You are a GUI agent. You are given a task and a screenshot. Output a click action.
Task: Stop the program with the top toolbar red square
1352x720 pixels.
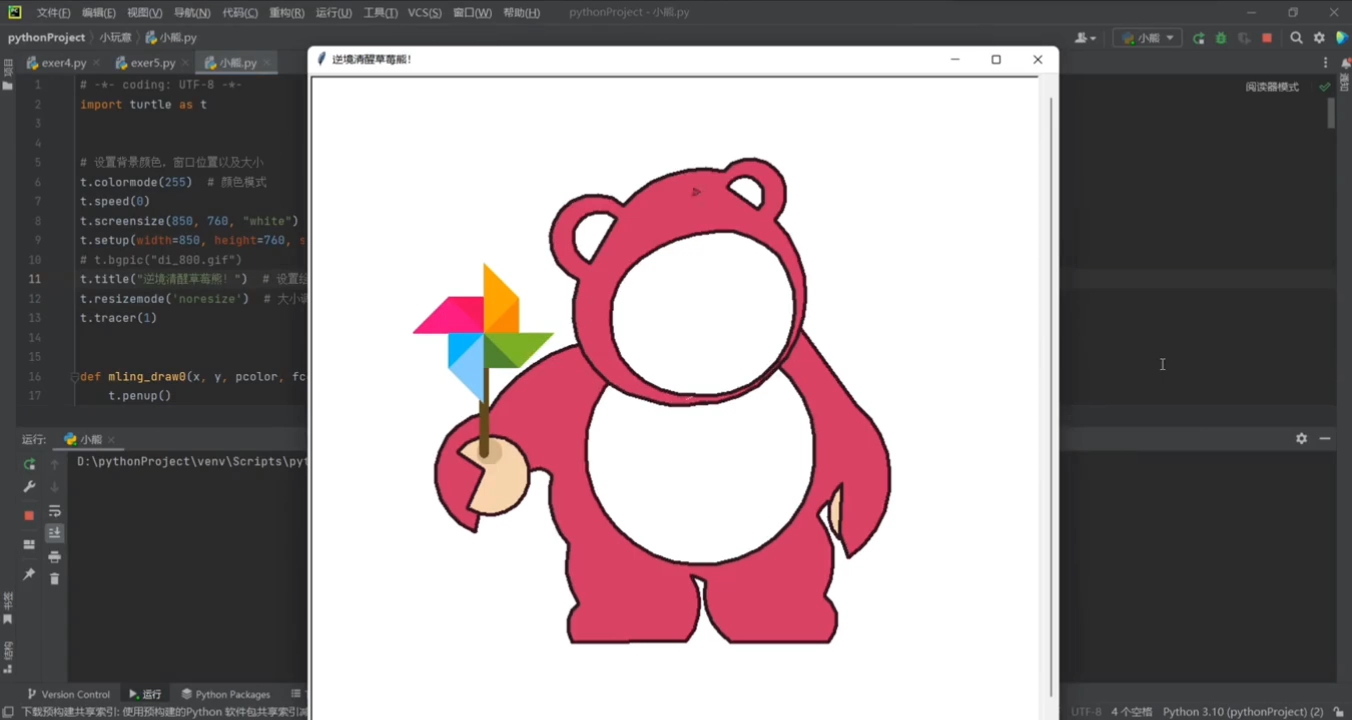[1267, 38]
